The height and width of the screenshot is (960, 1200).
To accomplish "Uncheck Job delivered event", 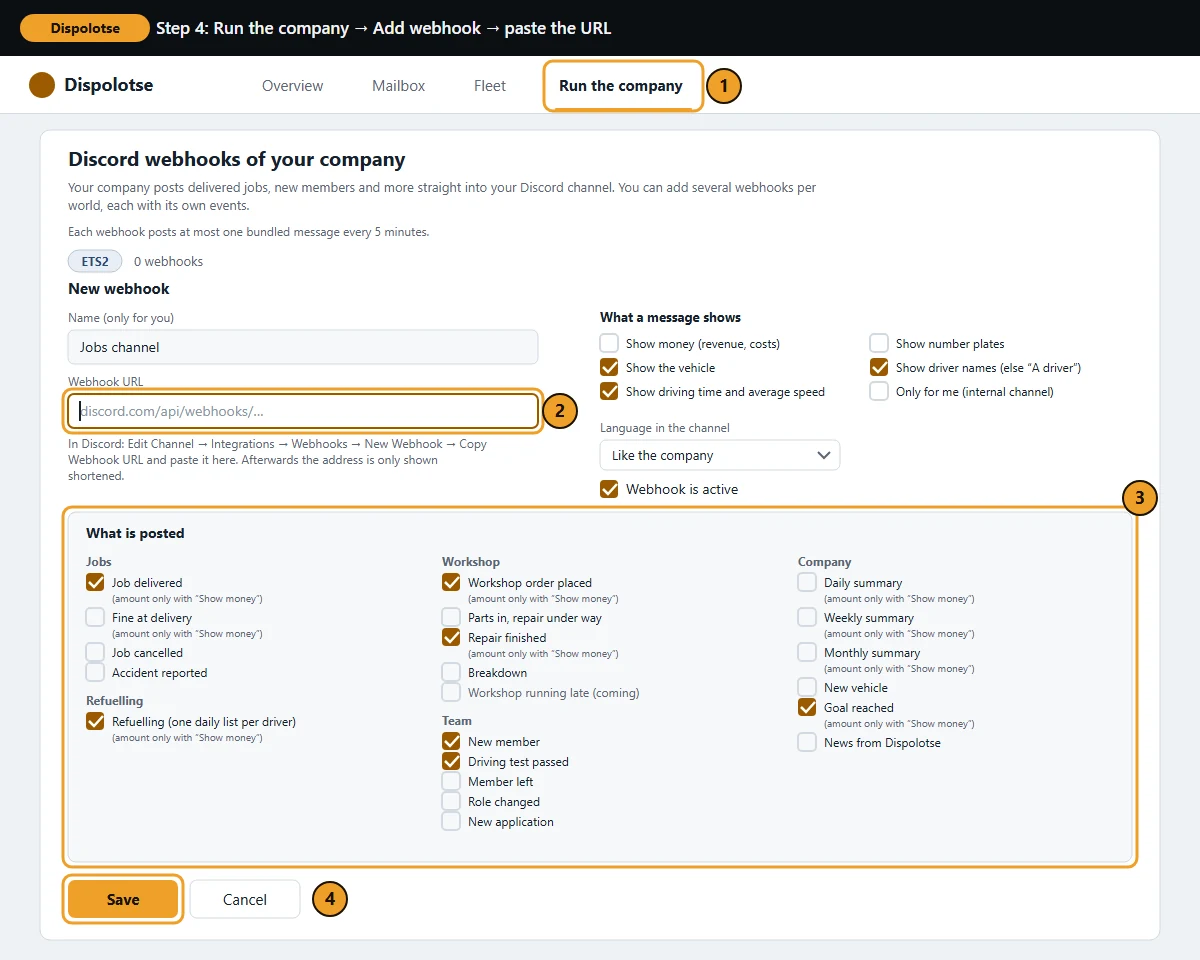I will tap(95, 582).
